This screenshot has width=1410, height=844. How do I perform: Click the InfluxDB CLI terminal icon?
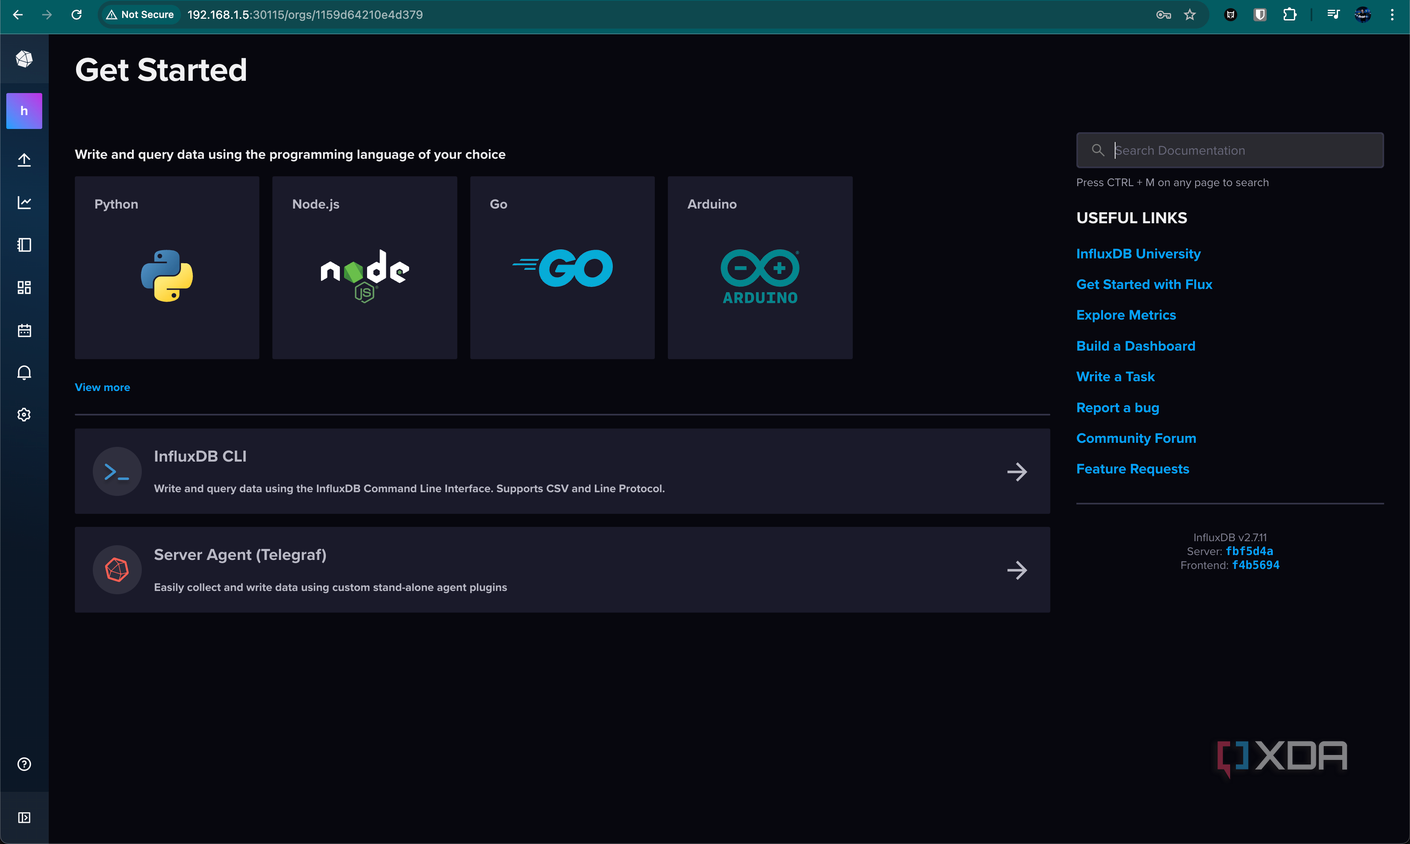tap(117, 472)
